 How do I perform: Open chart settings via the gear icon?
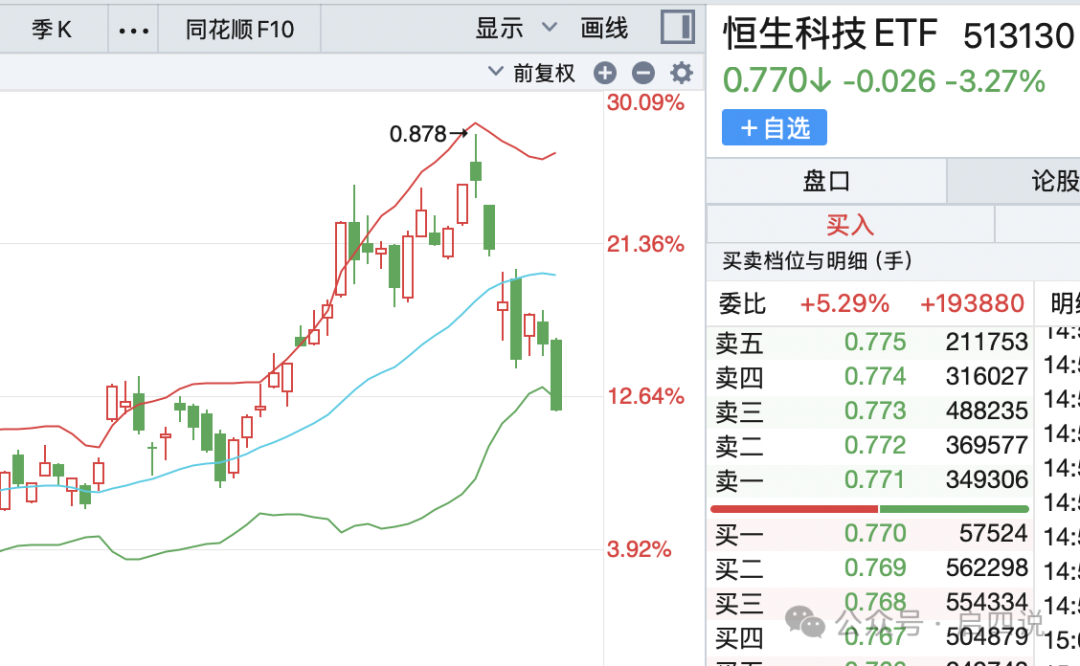(681, 72)
